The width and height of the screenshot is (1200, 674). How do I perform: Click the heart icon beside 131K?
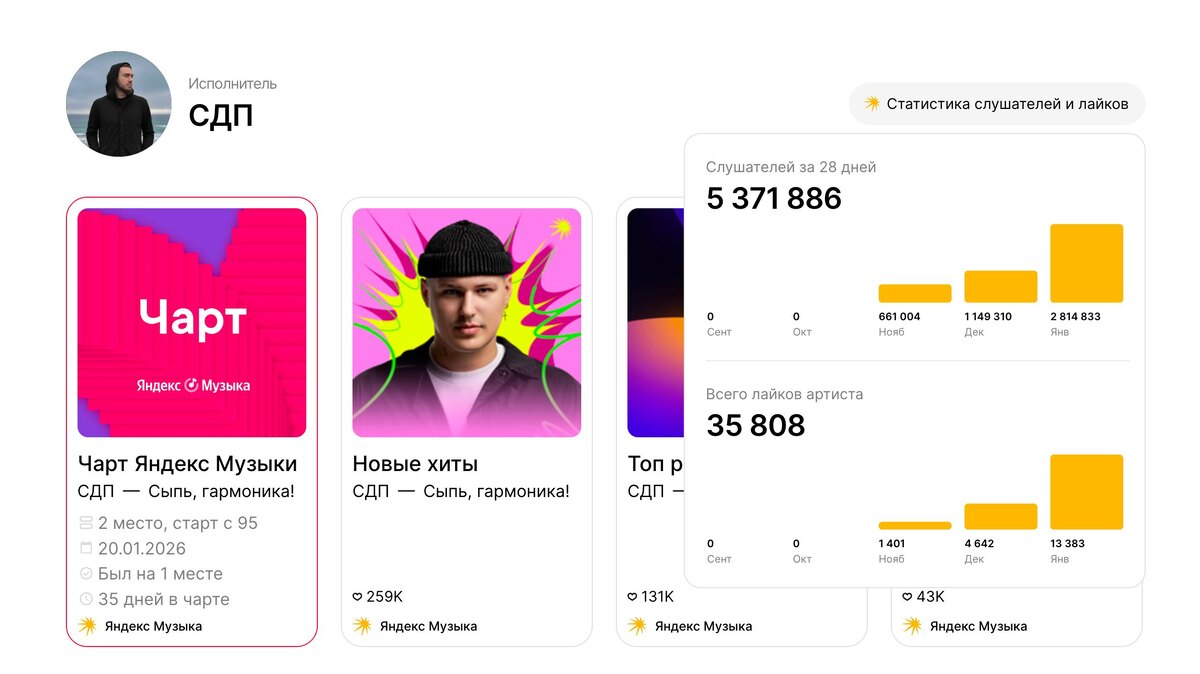[x=632, y=597]
